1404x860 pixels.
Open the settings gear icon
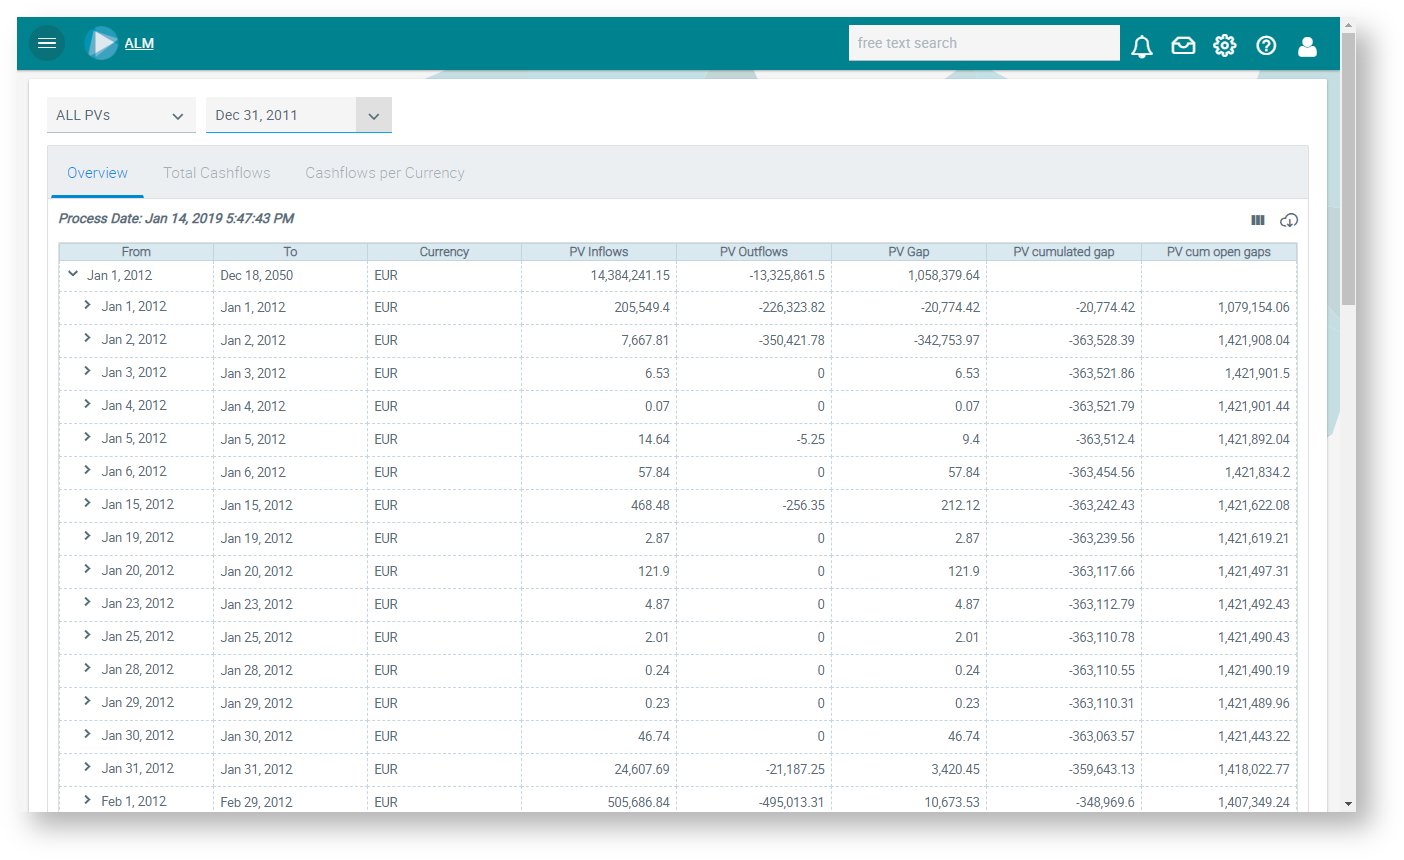coord(1224,46)
